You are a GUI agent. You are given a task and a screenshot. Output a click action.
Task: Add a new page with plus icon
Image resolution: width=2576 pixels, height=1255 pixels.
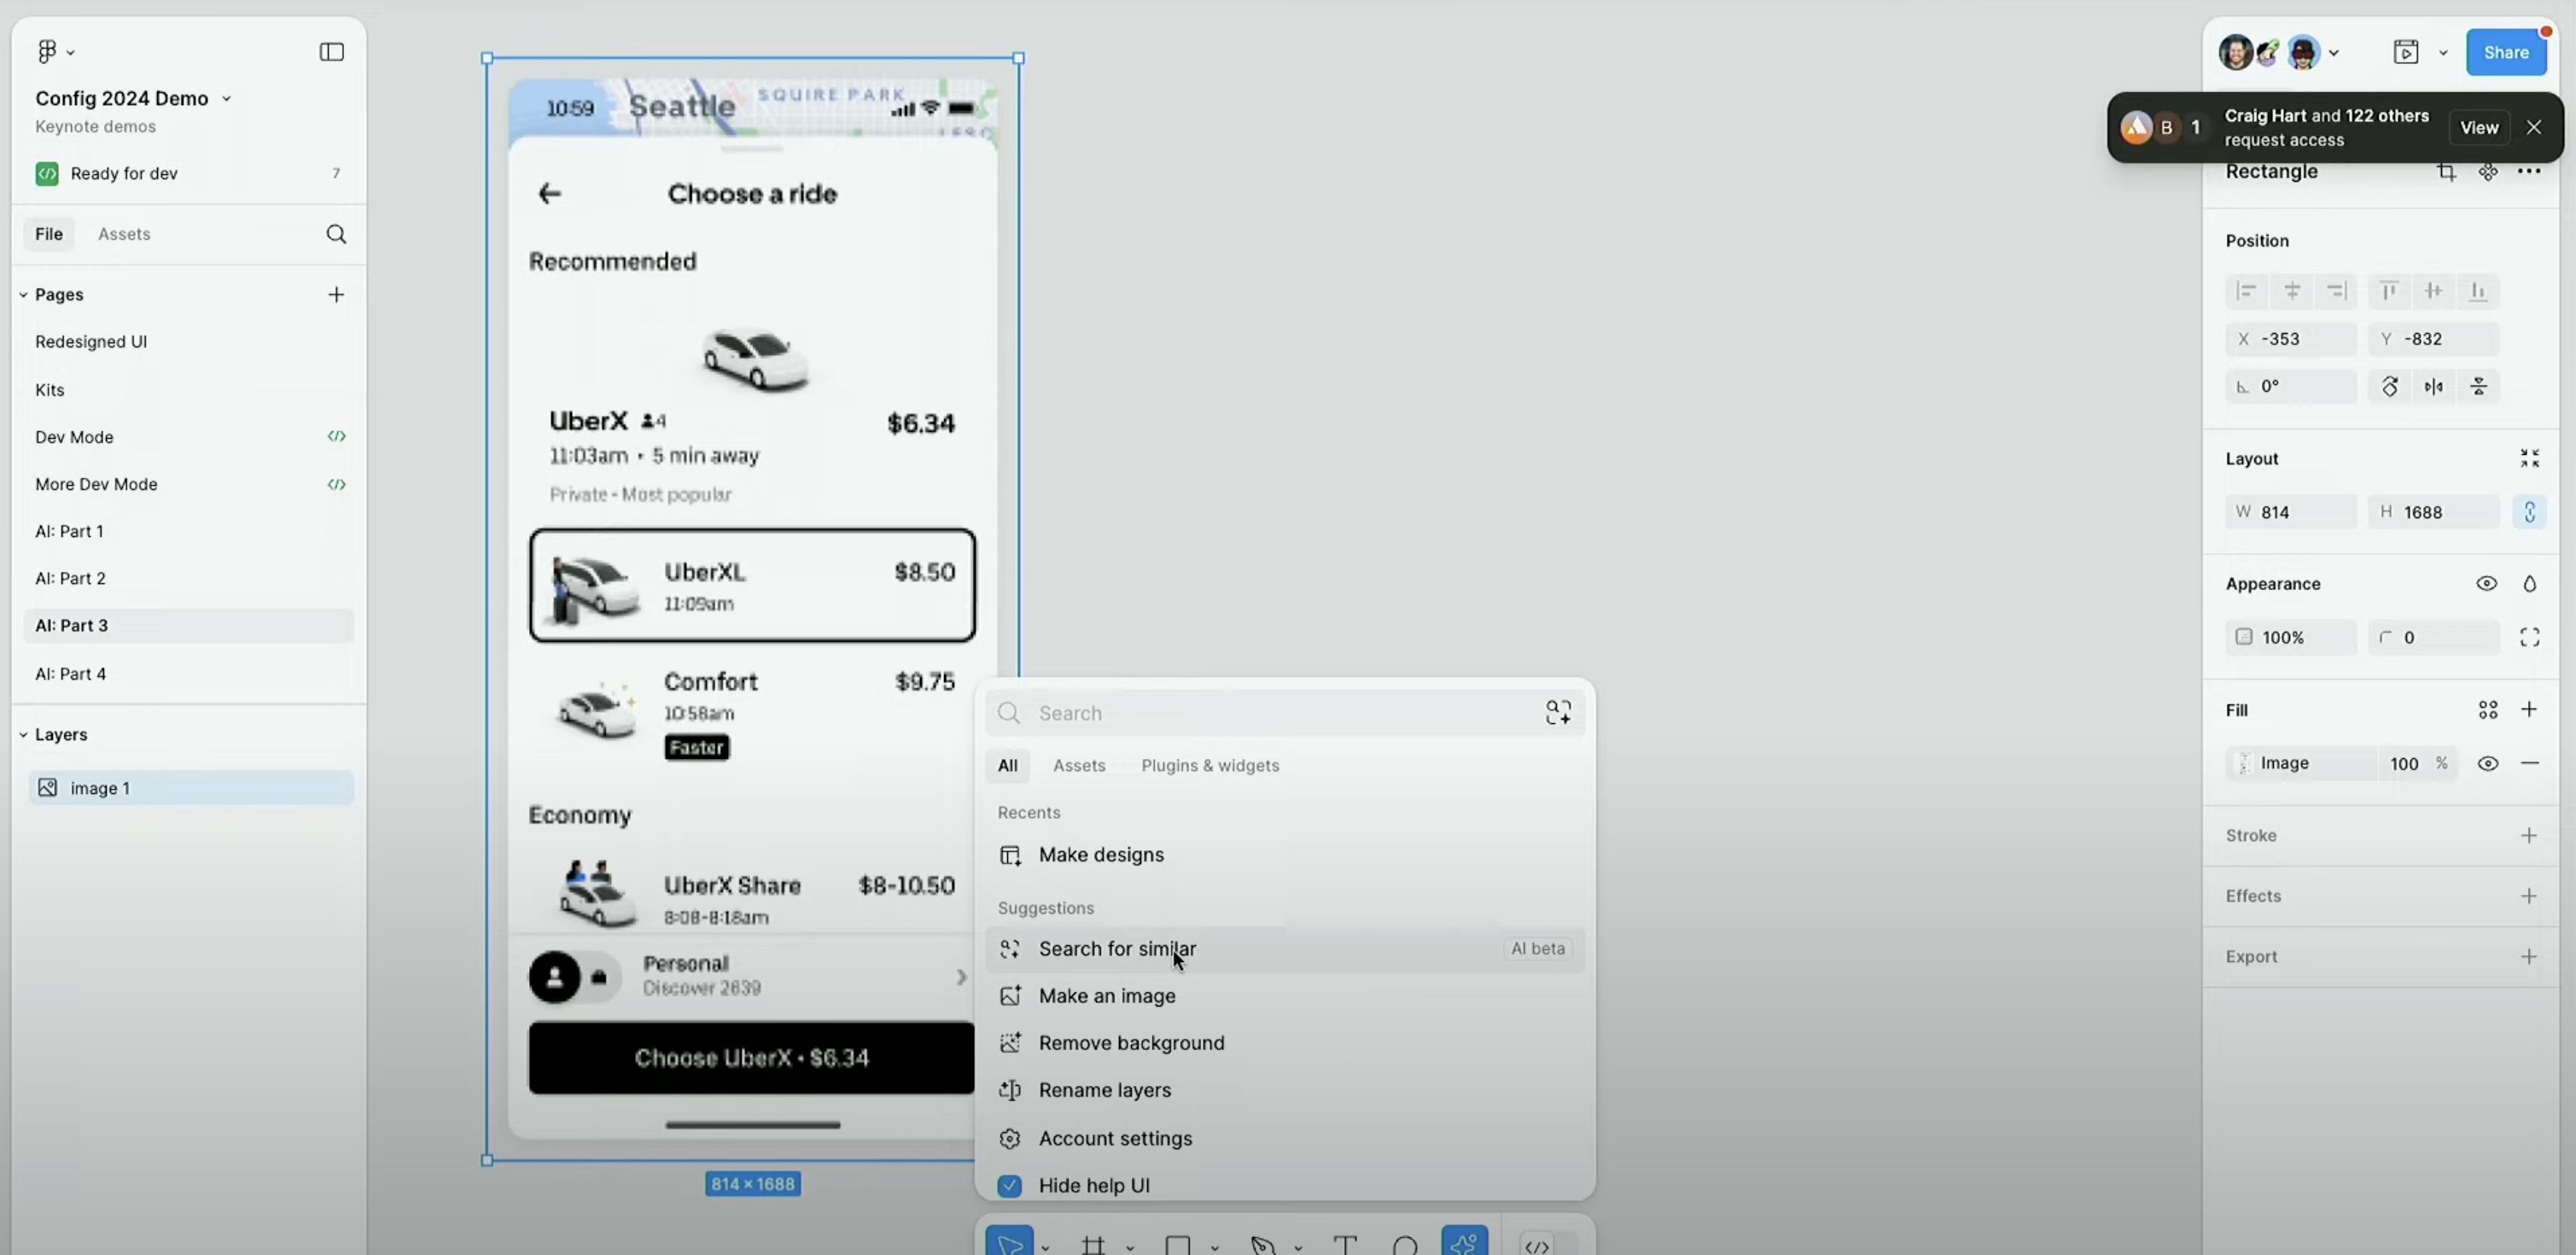(336, 295)
